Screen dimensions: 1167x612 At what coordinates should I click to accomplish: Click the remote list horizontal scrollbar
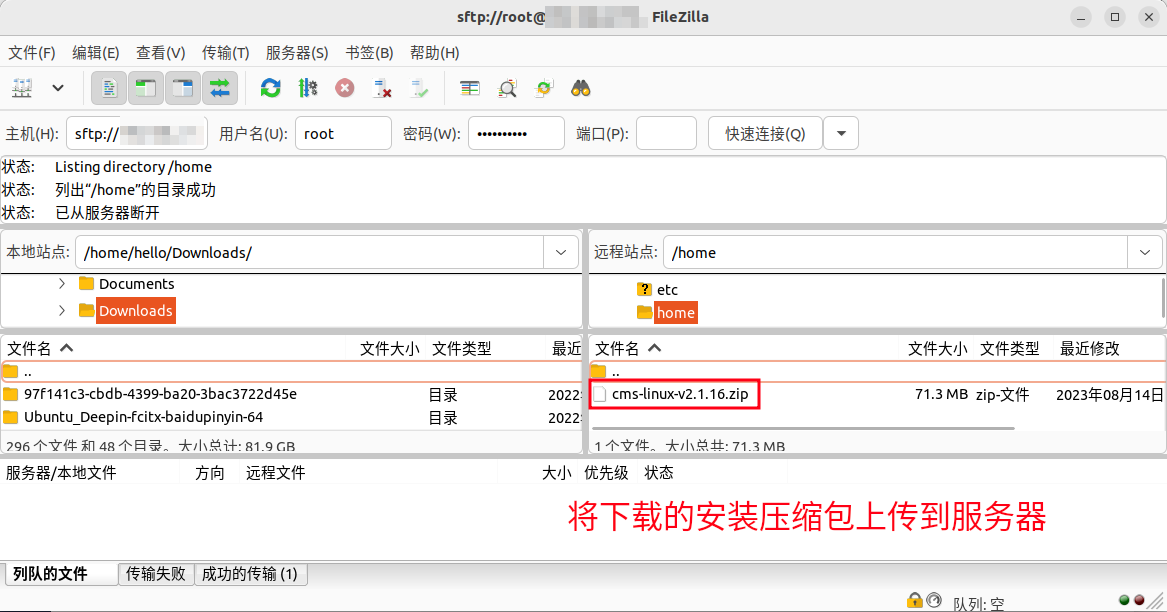[804, 428]
